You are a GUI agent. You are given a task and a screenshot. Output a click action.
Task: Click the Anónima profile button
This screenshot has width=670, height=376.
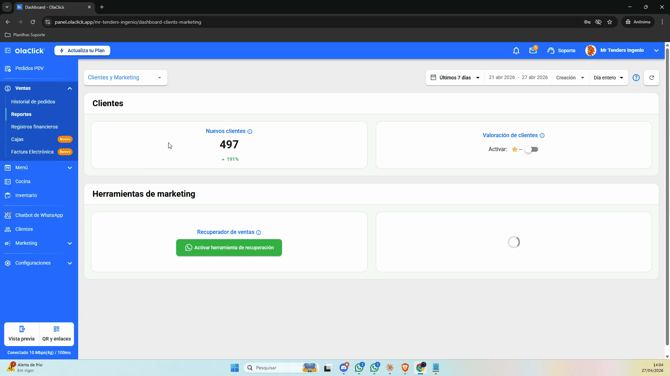pyautogui.click(x=638, y=22)
